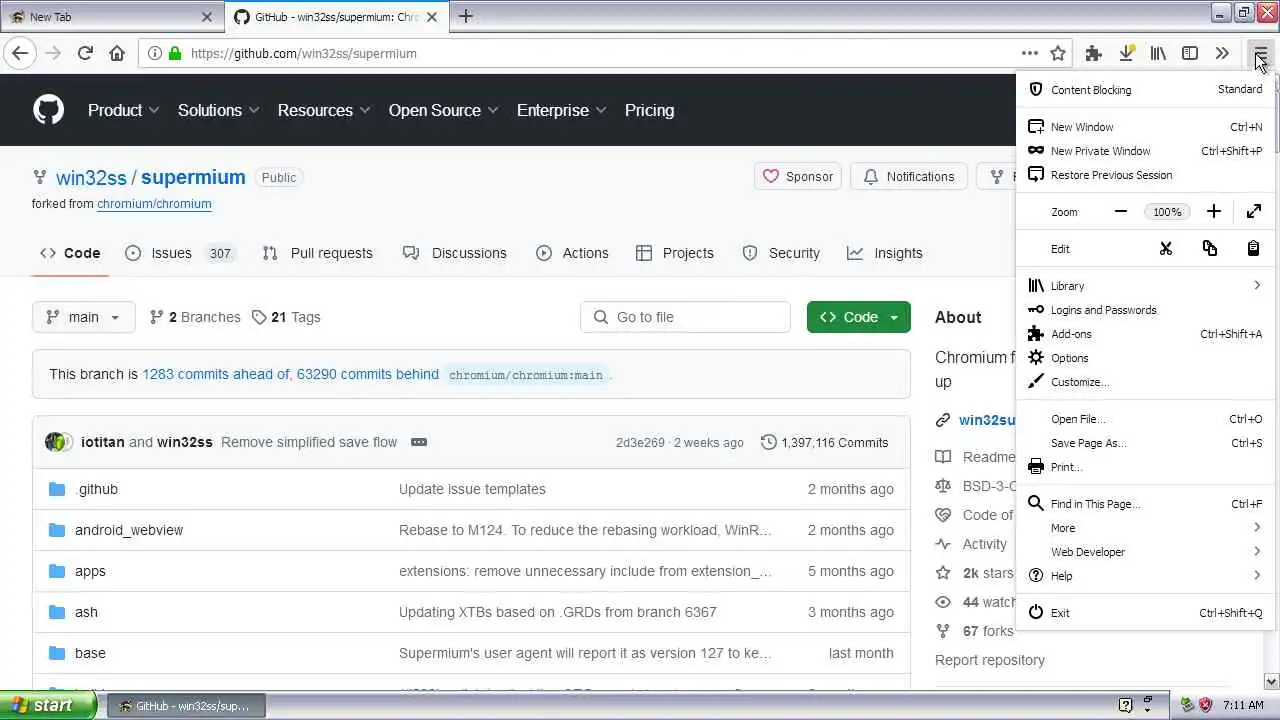Switch to the Issues repository tab
Screen dimensions: 1280x720
tap(181, 253)
